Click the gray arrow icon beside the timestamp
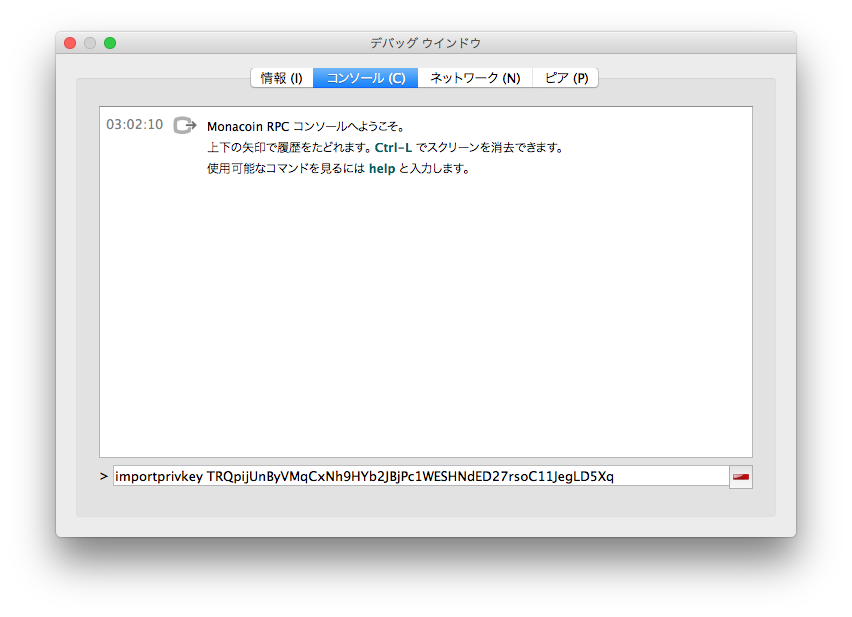The image size is (852, 617). [x=185, y=125]
